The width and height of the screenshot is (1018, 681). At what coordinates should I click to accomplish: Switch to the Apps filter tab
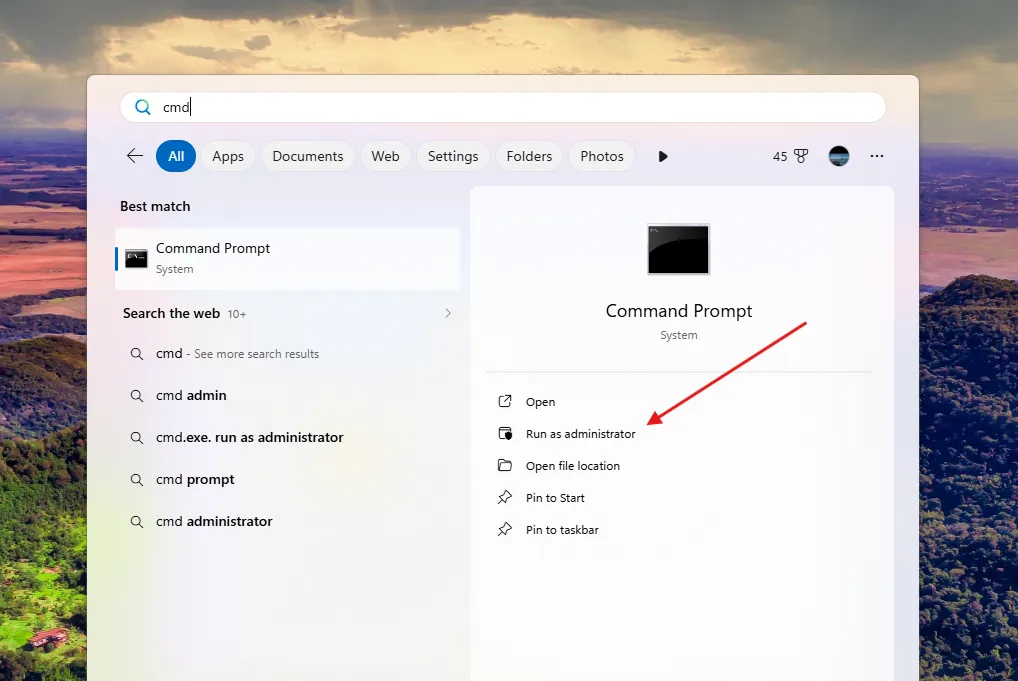pyautogui.click(x=228, y=156)
